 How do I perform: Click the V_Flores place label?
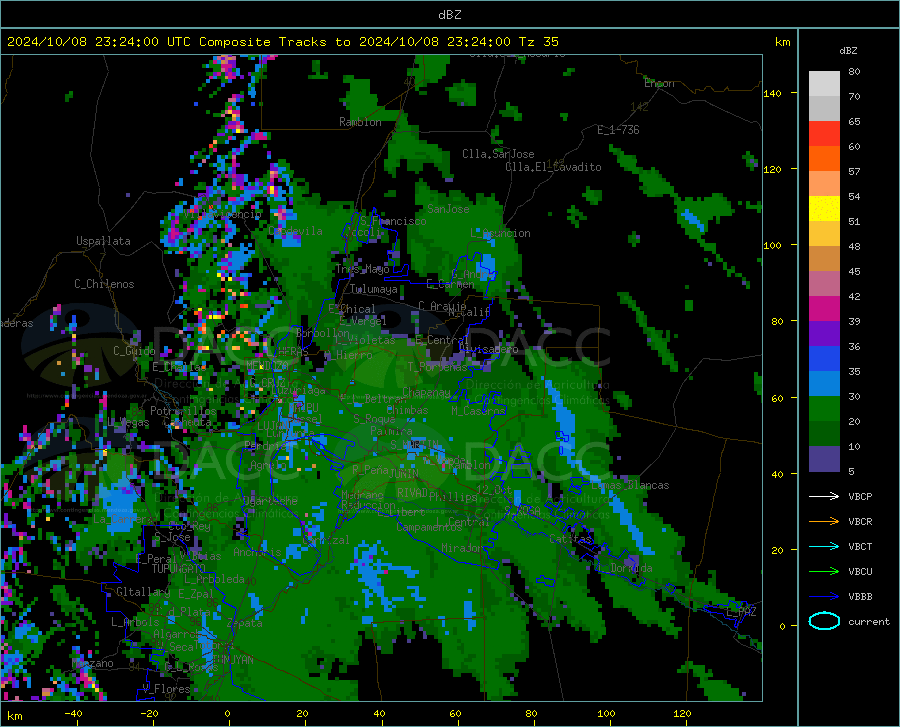click(x=166, y=689)
